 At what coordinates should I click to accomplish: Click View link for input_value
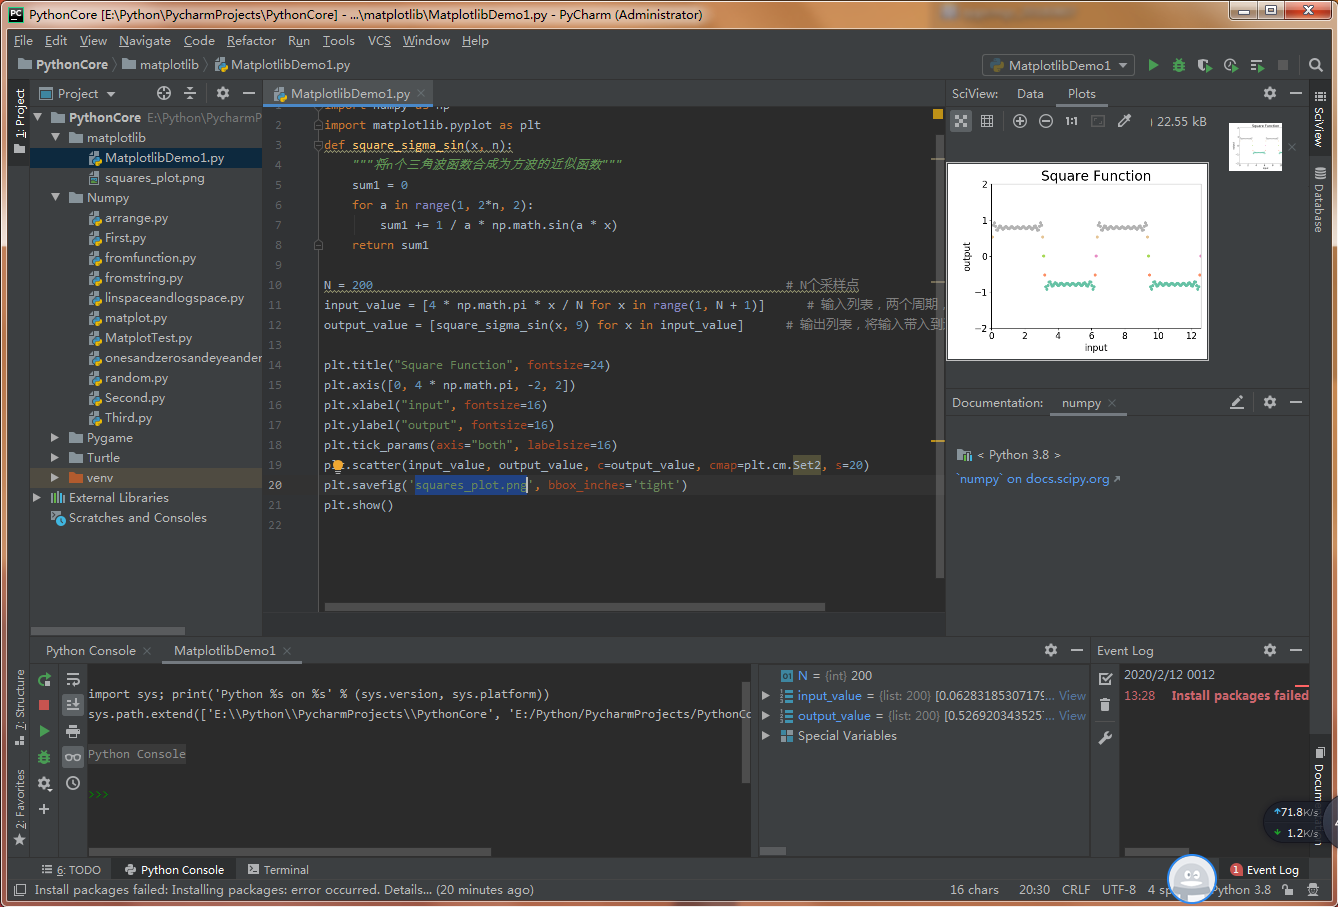click(1072, 696)
